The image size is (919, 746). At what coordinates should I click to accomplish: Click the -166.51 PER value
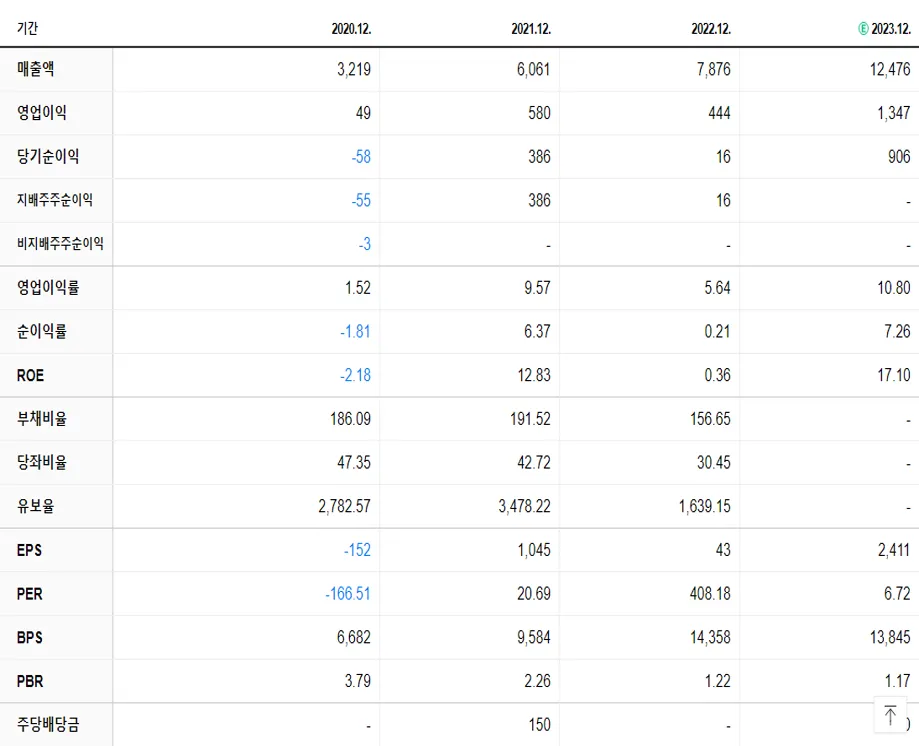(x=348, y=594)
